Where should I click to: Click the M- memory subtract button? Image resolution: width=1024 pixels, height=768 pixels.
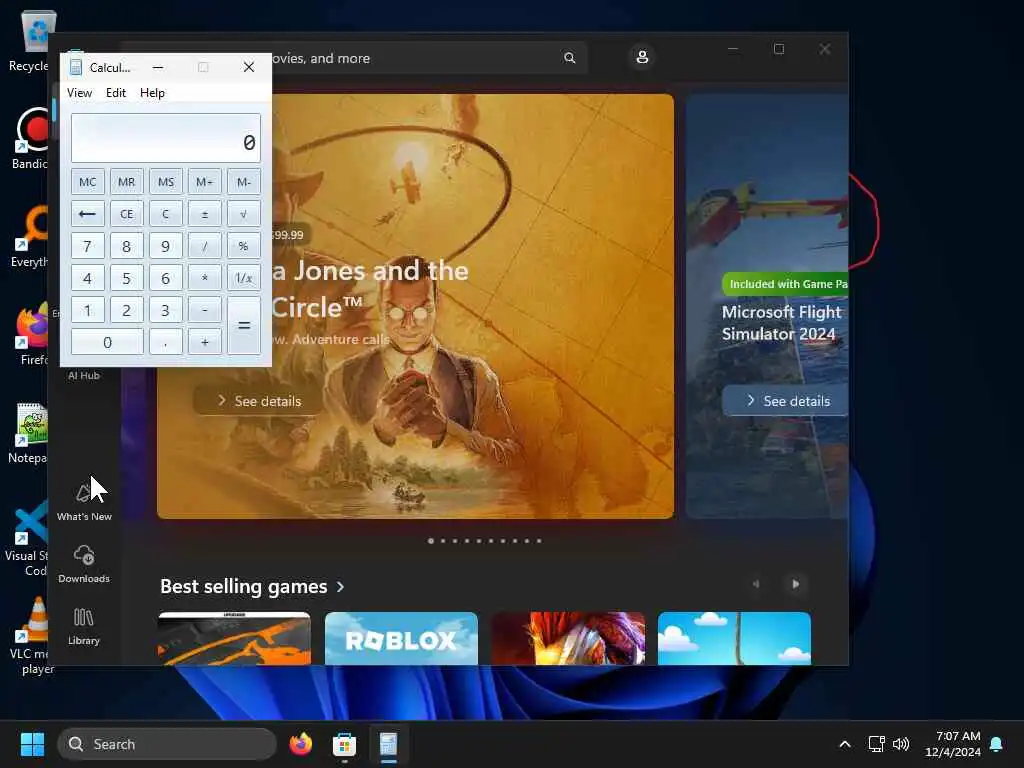[x=244, y=182]
